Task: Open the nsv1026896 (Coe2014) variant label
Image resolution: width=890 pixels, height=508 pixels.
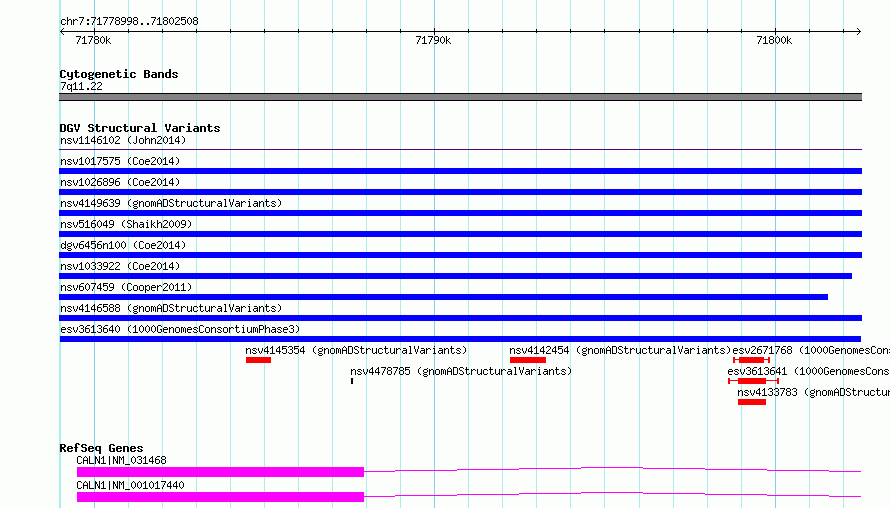Action: [120, 182]
